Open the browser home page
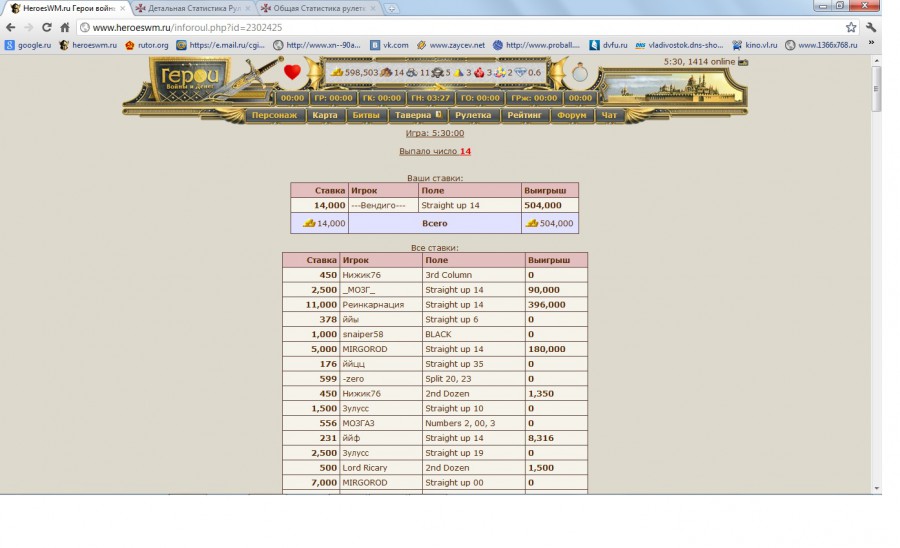Screen dimensions: 900x548 tap(65, 27)
